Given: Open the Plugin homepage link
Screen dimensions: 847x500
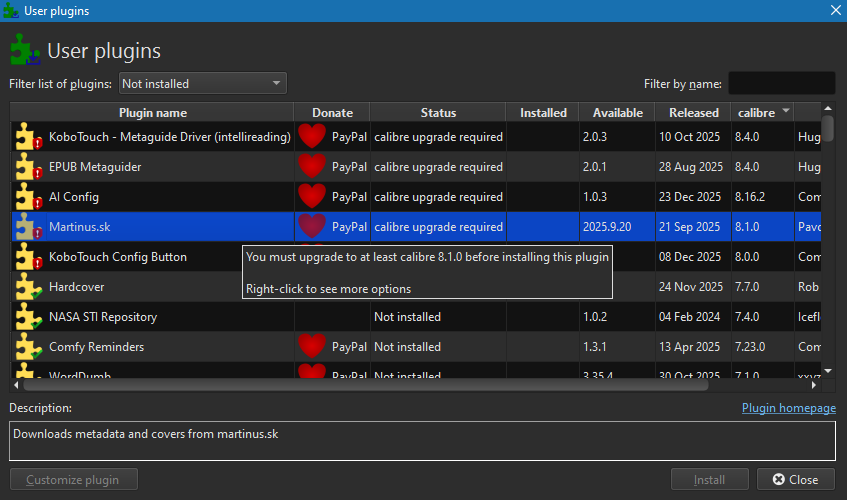Looking at the screenshot, I should (x=789, y=408).
